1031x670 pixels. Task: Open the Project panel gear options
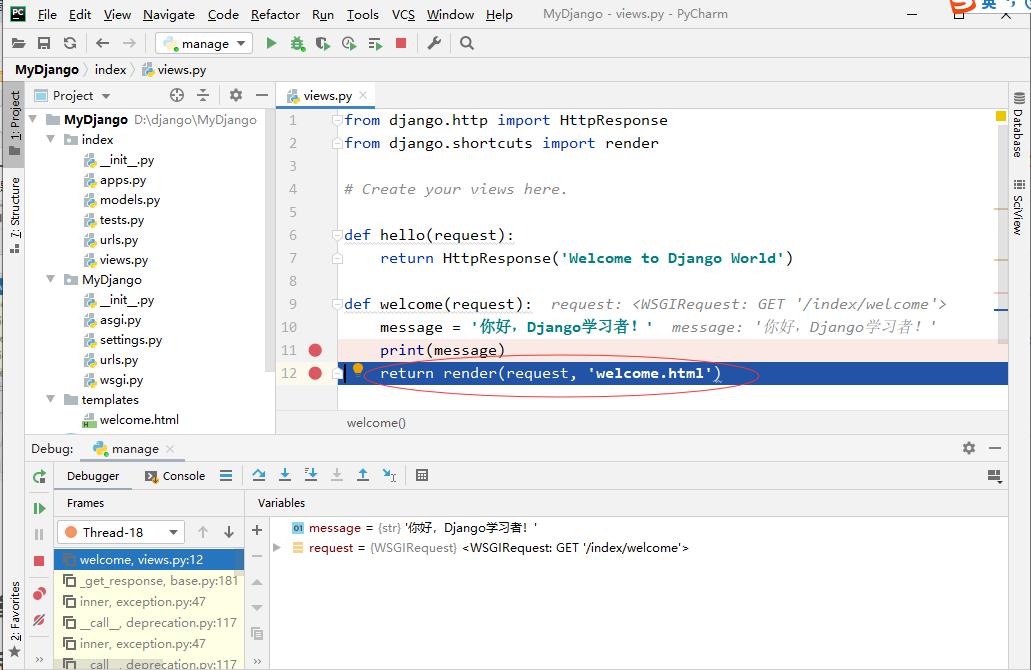click(x=236, y=95)
